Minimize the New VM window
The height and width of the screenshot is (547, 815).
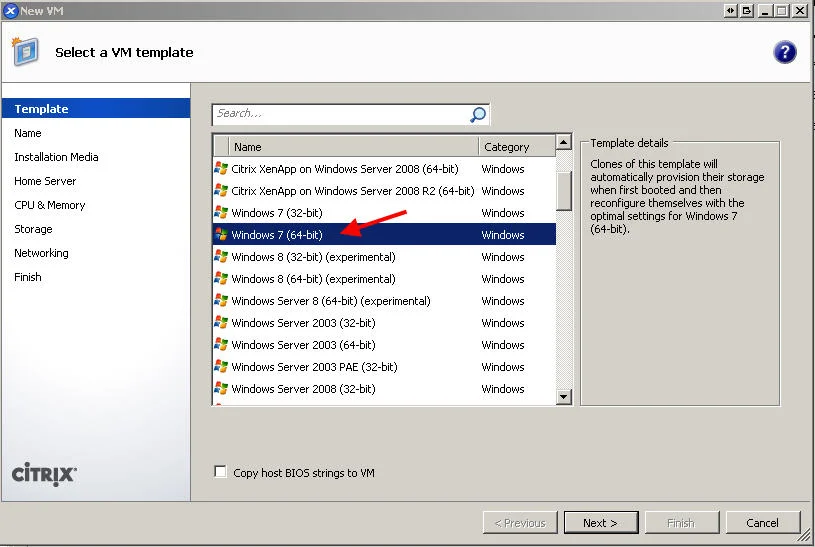click(765, 10)
